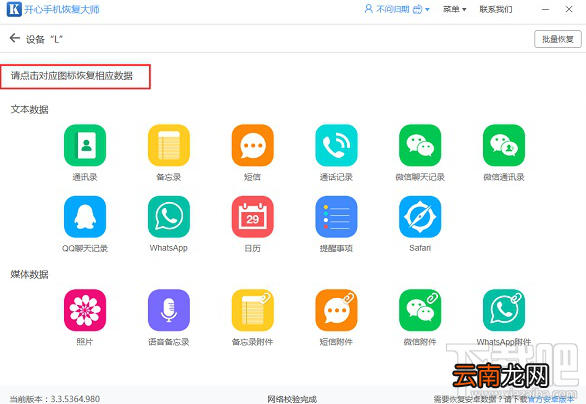Minimize the application window

(x=546, y=9)
